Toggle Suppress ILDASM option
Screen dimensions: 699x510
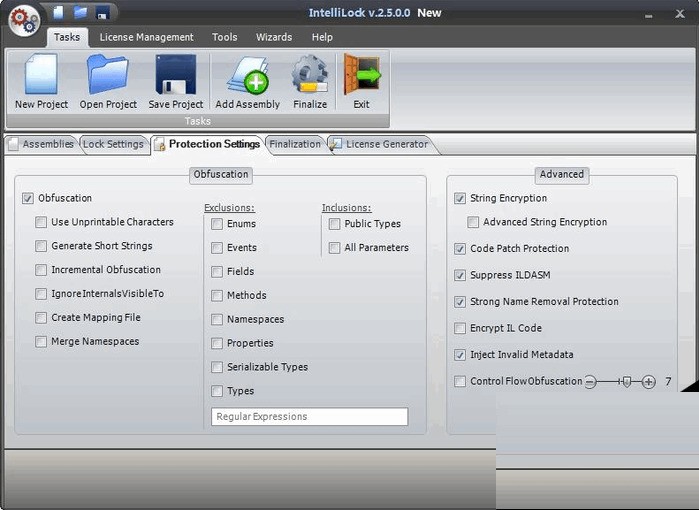pyautogui.click(x=460, y=275)
